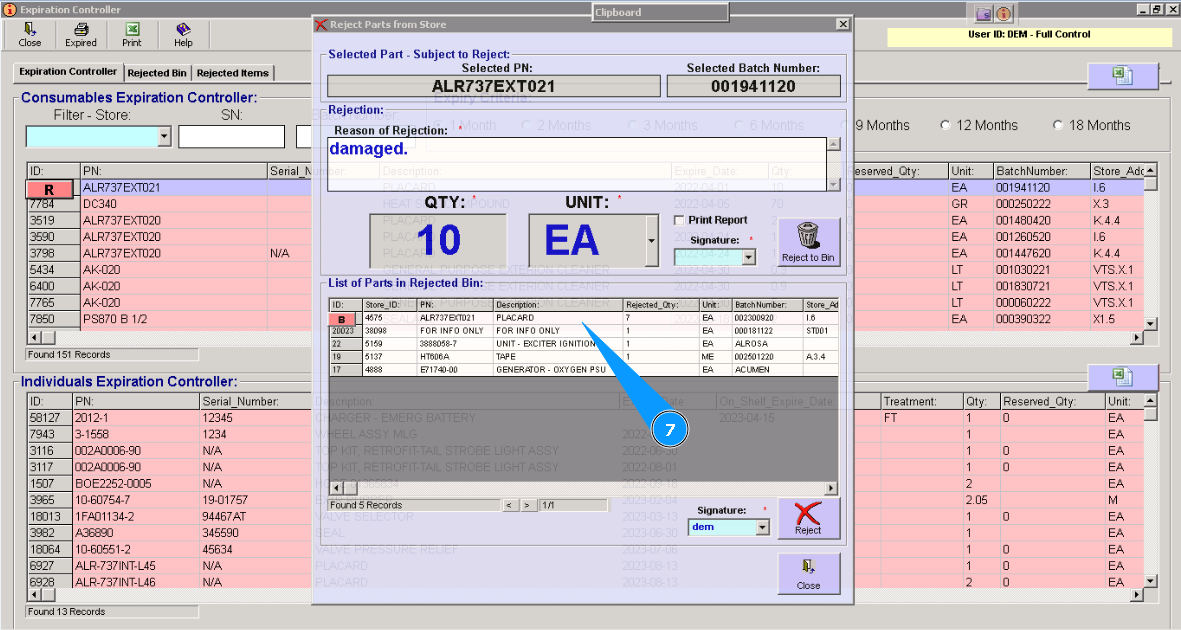Viewport: 1181px width, 630px height.
Task: Export individuals list to Excel
Action: click(1122, 377)
